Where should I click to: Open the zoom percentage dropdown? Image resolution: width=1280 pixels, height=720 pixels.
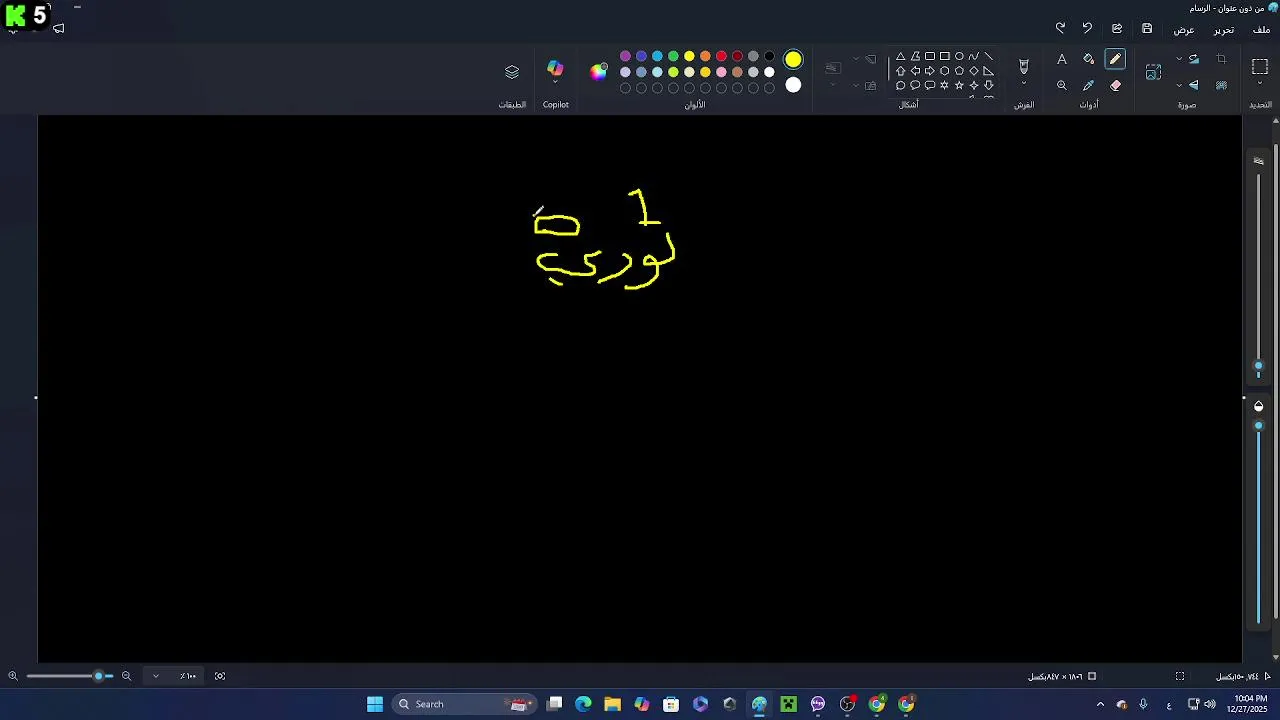point(155,676)
